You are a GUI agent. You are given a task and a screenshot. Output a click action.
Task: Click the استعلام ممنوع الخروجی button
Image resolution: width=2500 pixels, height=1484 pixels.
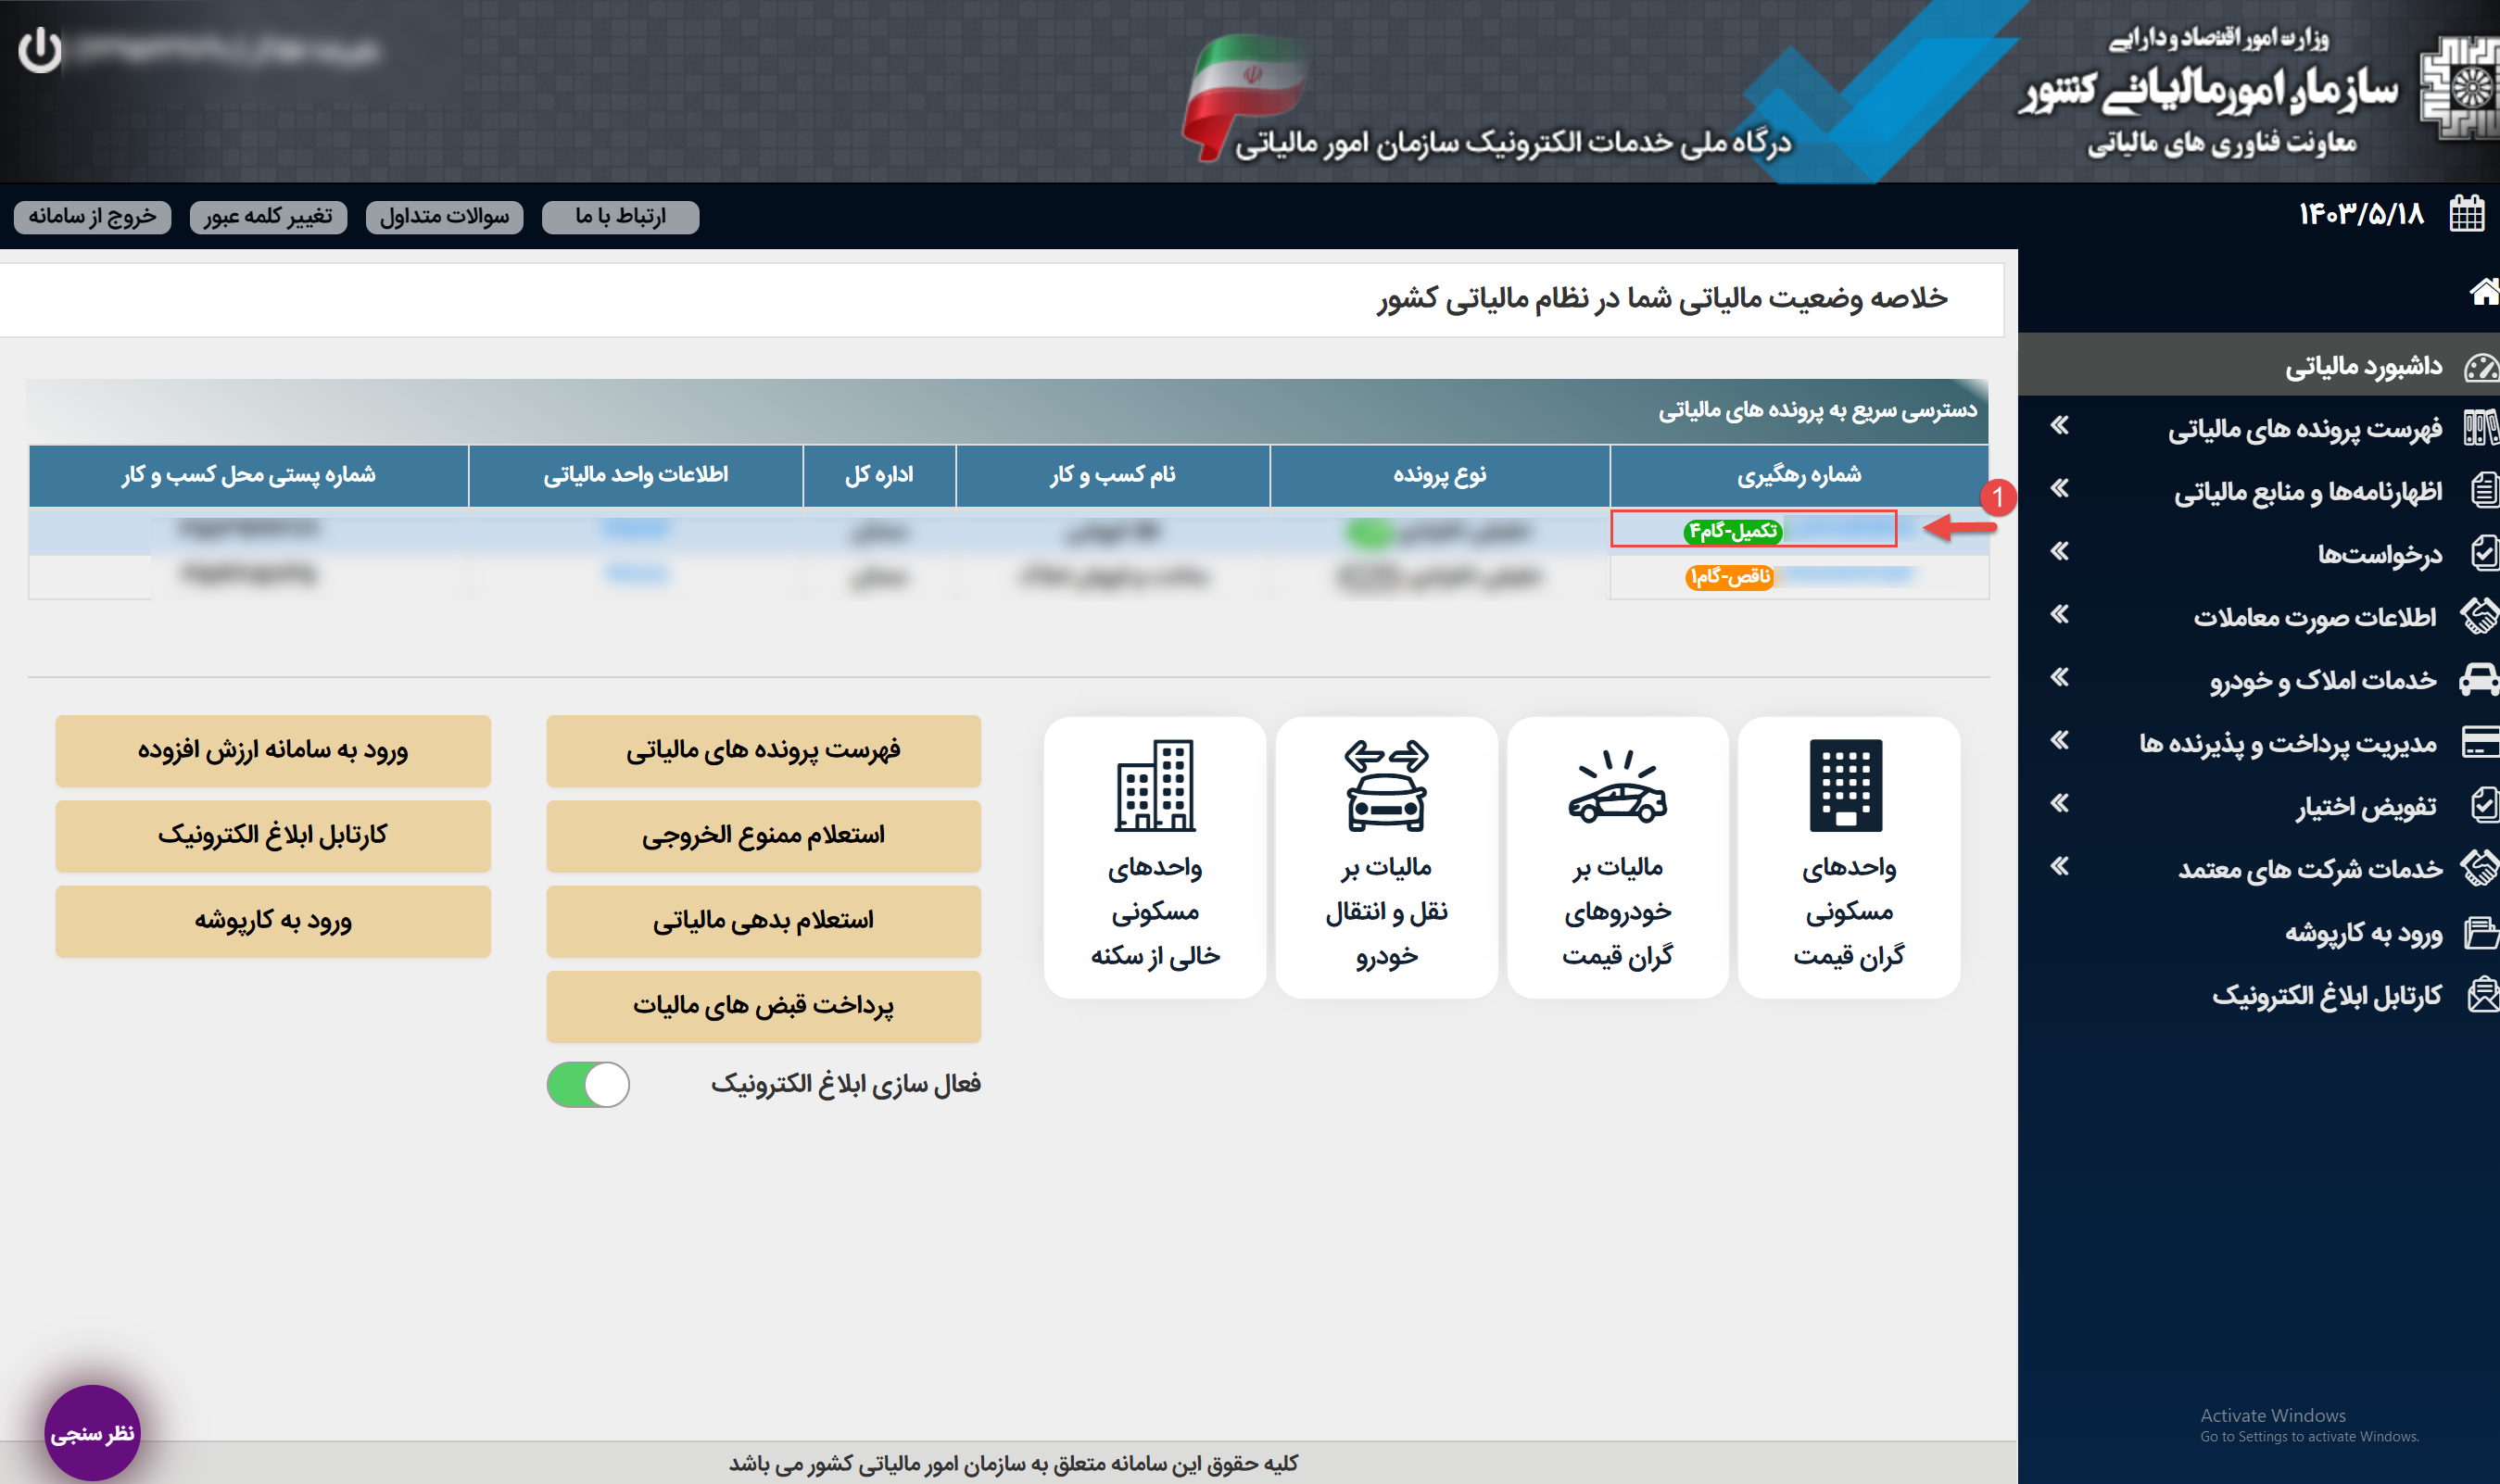click(763, 835)
